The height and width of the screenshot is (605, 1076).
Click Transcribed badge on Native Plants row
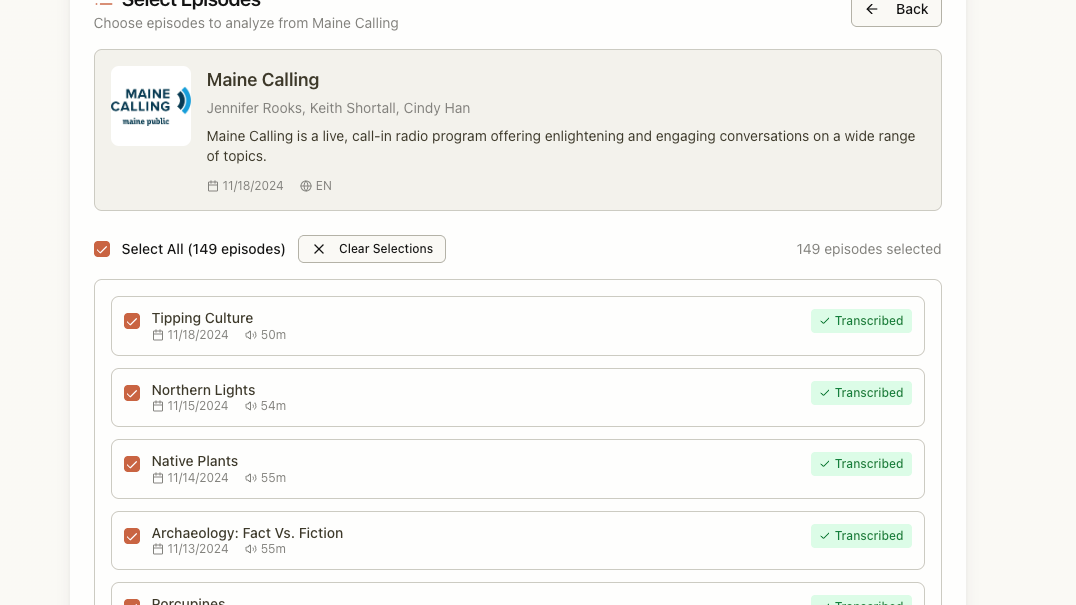pyautogui.click(x=861, y=464)
